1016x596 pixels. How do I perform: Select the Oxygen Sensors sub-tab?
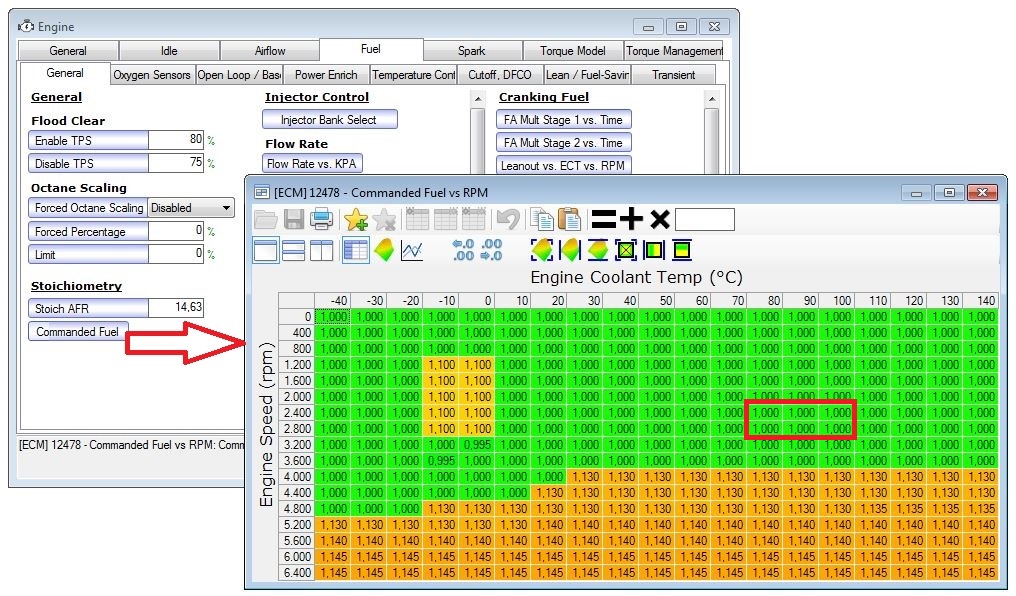tap(151, 75)
